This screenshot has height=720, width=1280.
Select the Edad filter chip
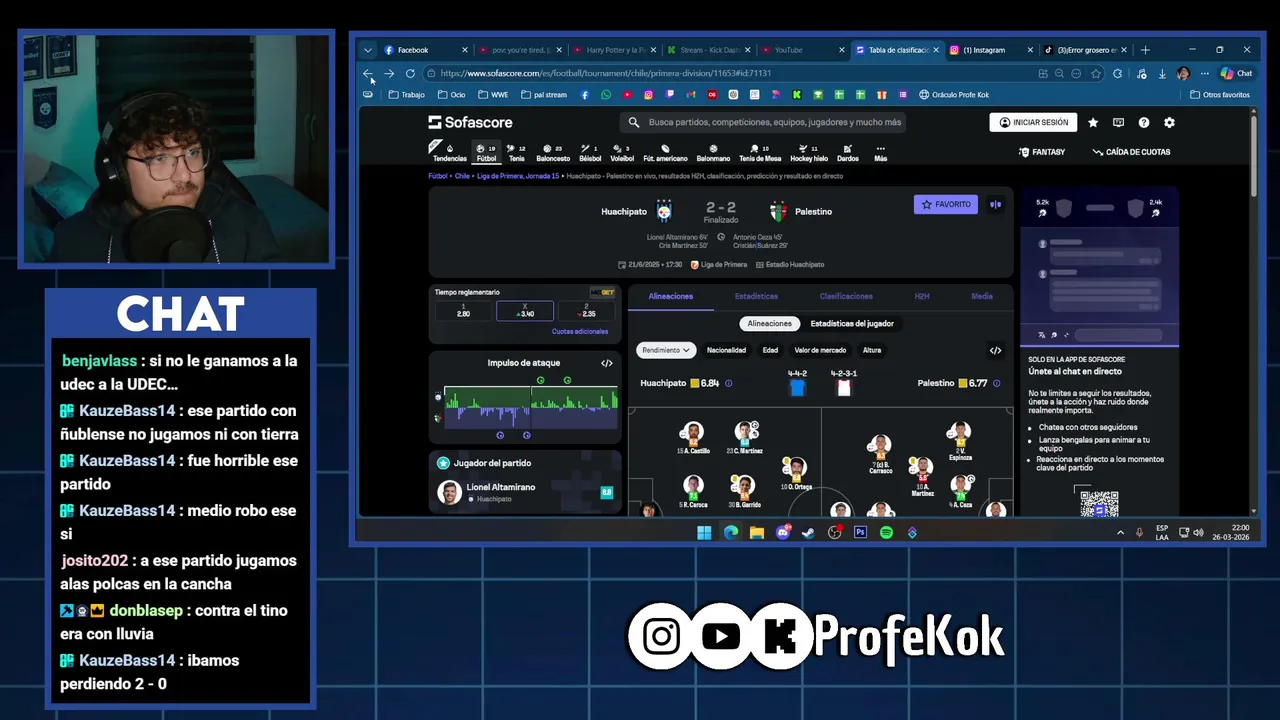point(770,350)
